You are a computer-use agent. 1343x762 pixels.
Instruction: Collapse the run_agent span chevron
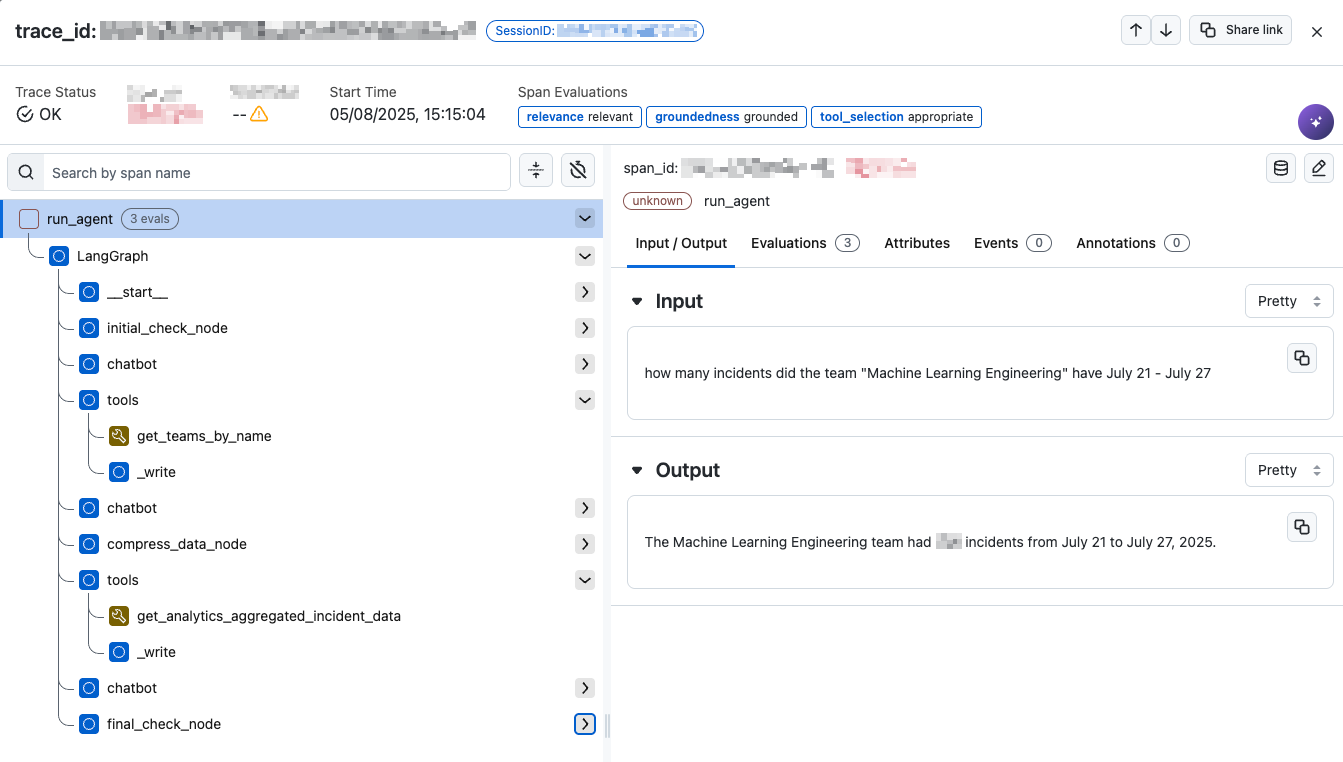coord(585,218)
